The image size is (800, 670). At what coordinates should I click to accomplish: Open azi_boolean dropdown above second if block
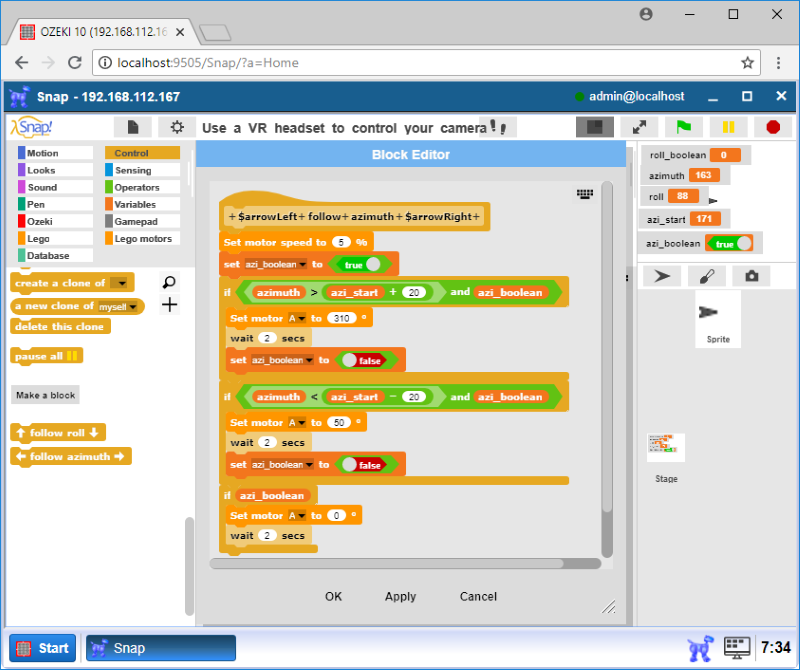point(309,360)
